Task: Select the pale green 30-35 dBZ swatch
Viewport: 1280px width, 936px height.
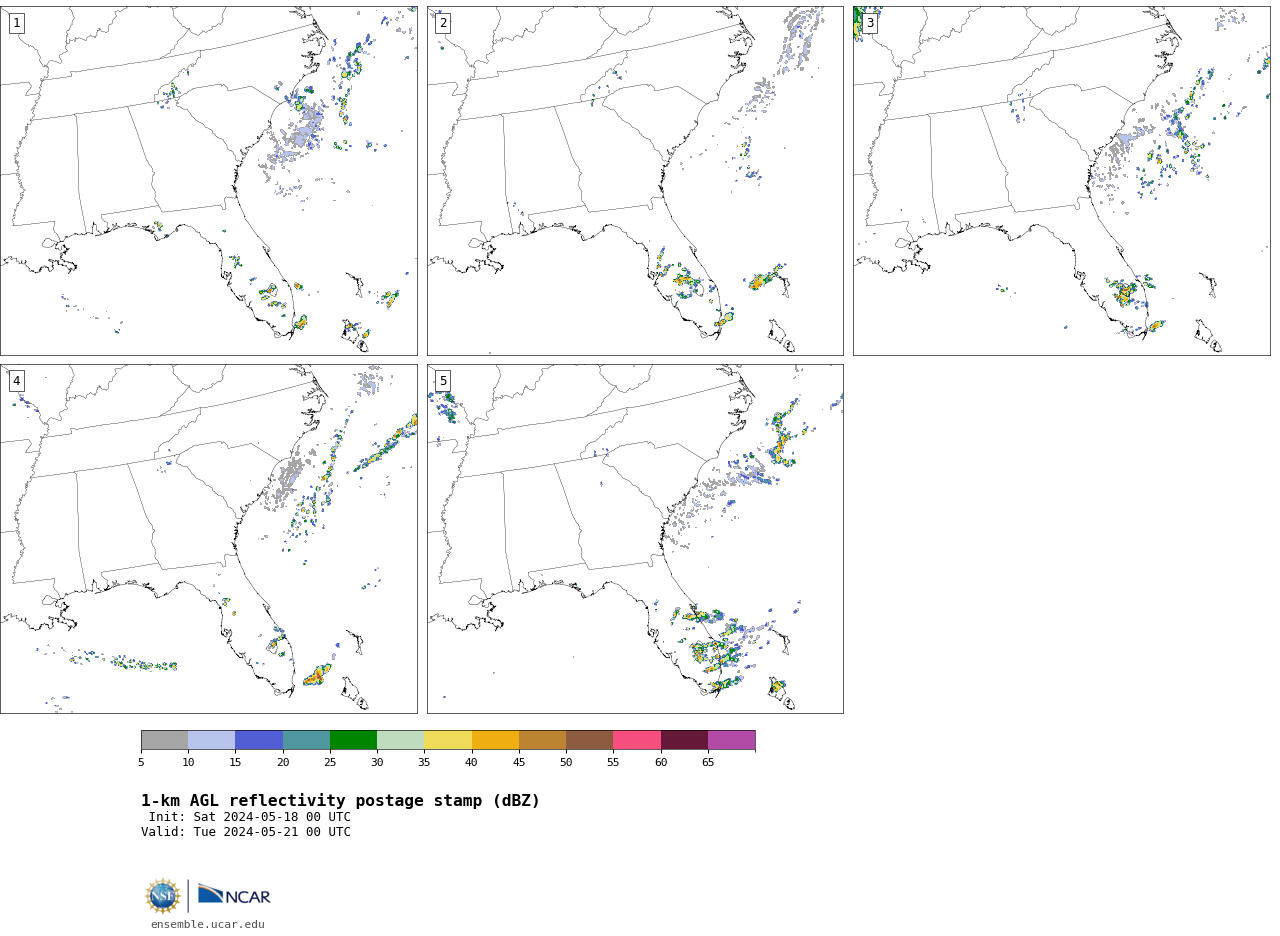Action: 401,740
